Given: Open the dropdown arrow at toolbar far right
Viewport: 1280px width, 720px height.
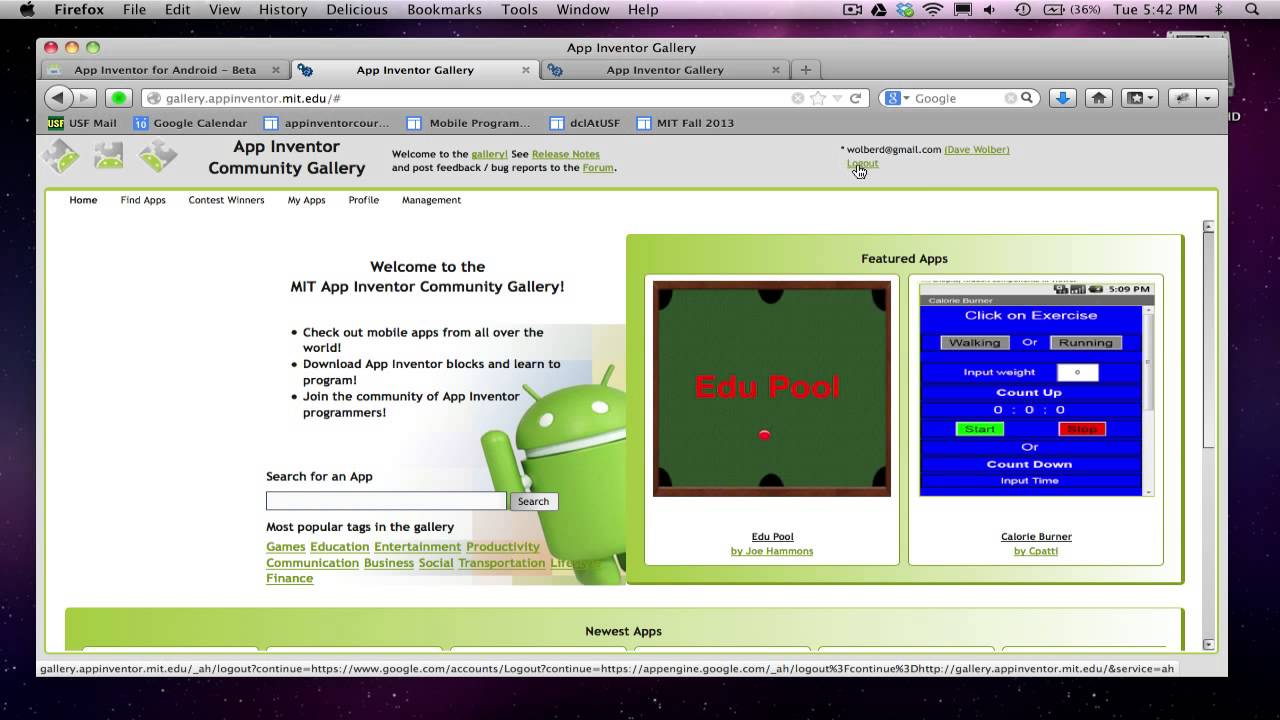Looking at the screenshot, I should [x=1208, y=98].
